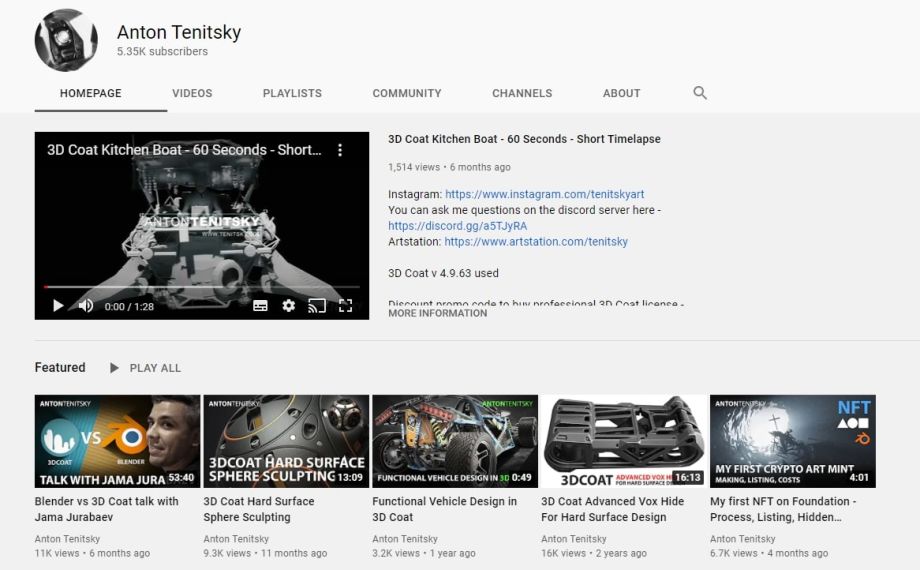The width and height of the screenshot is (920, 570).
Task: Open Blender vs 3D Coat talk thumbnail
Action: 117,441
